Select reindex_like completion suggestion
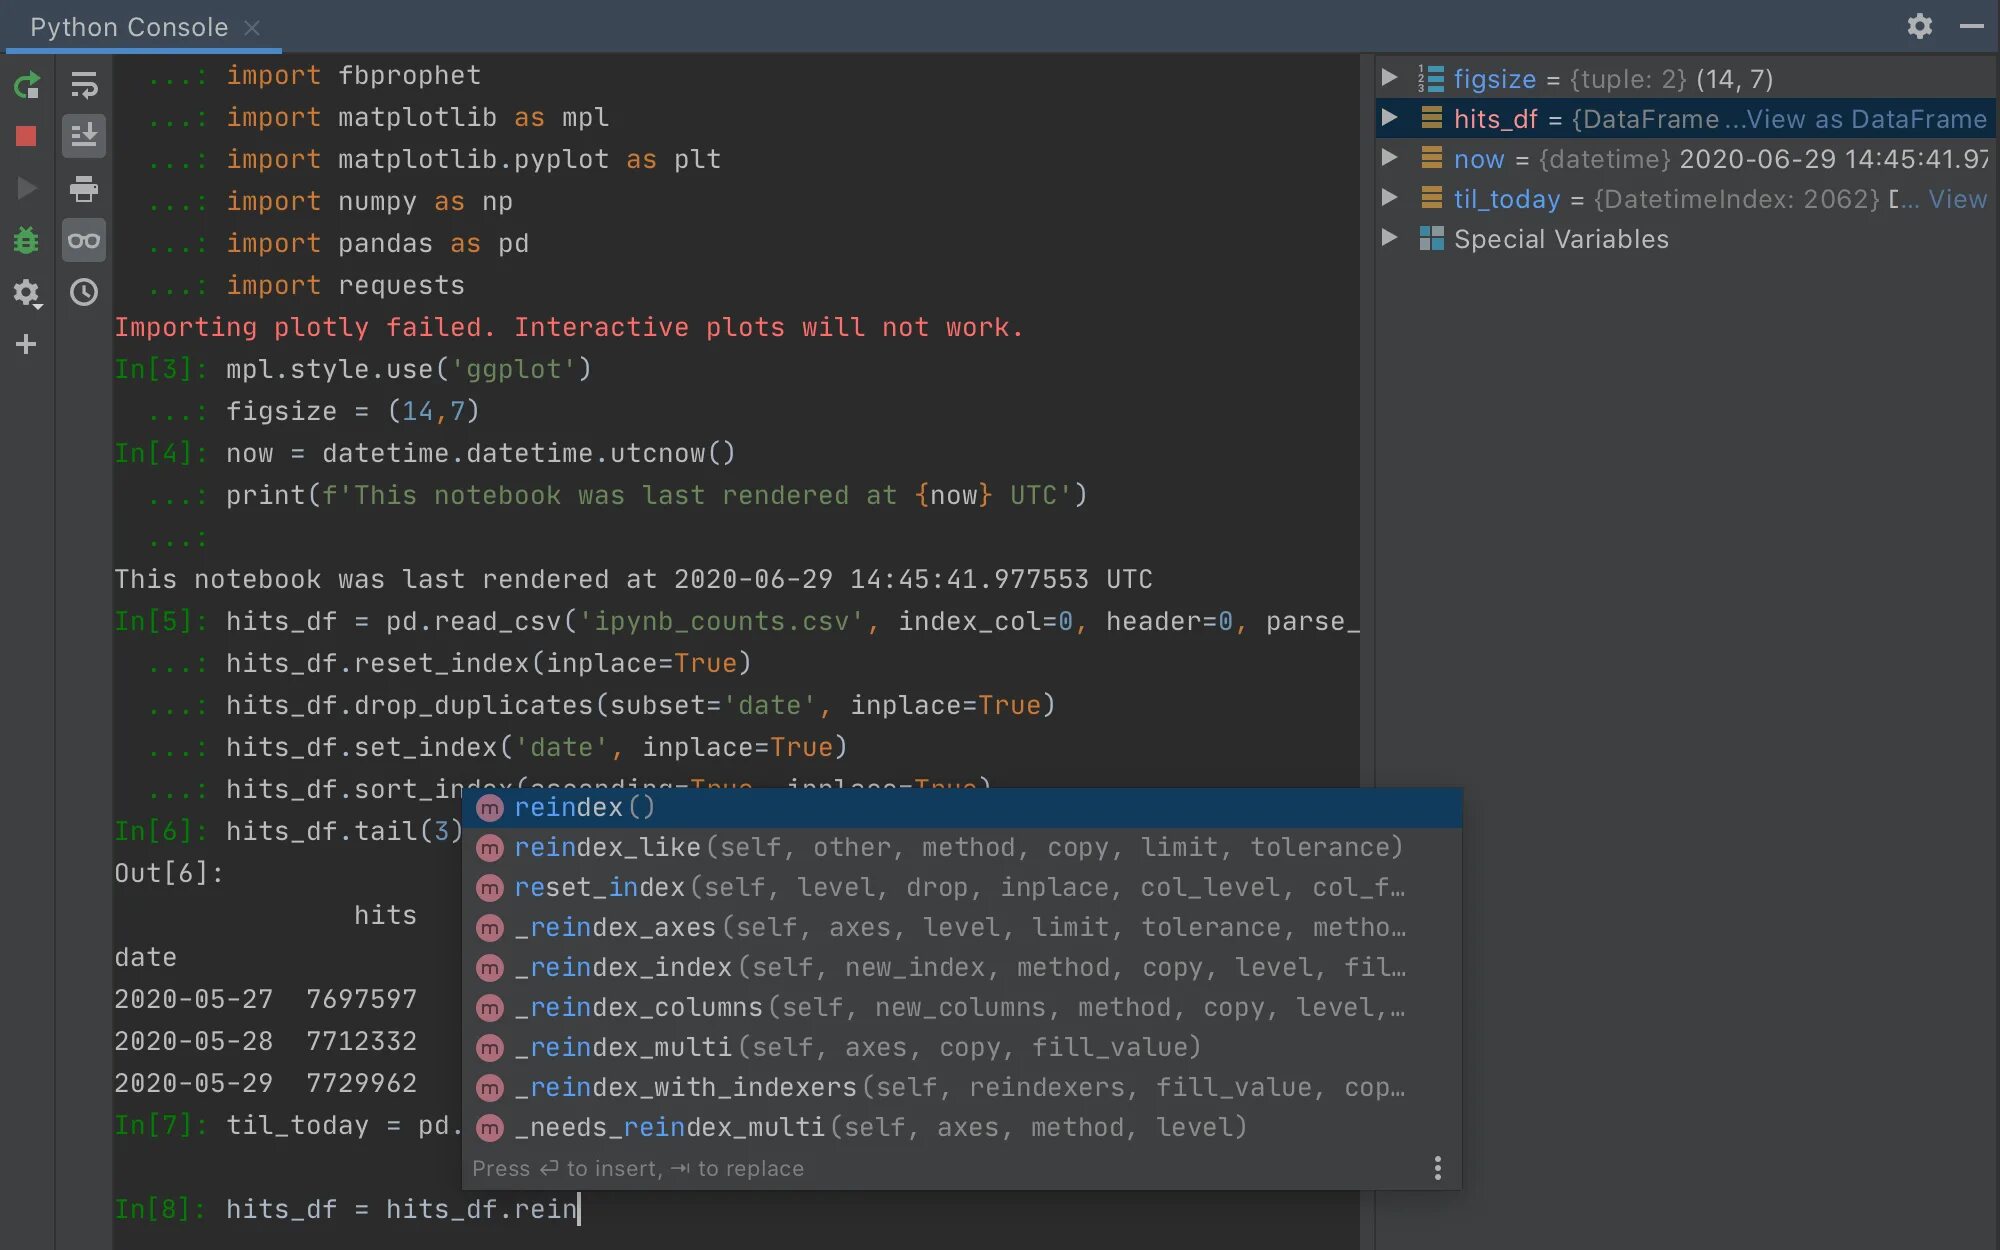2000x1250 pixels. click(x=607, y=847)
